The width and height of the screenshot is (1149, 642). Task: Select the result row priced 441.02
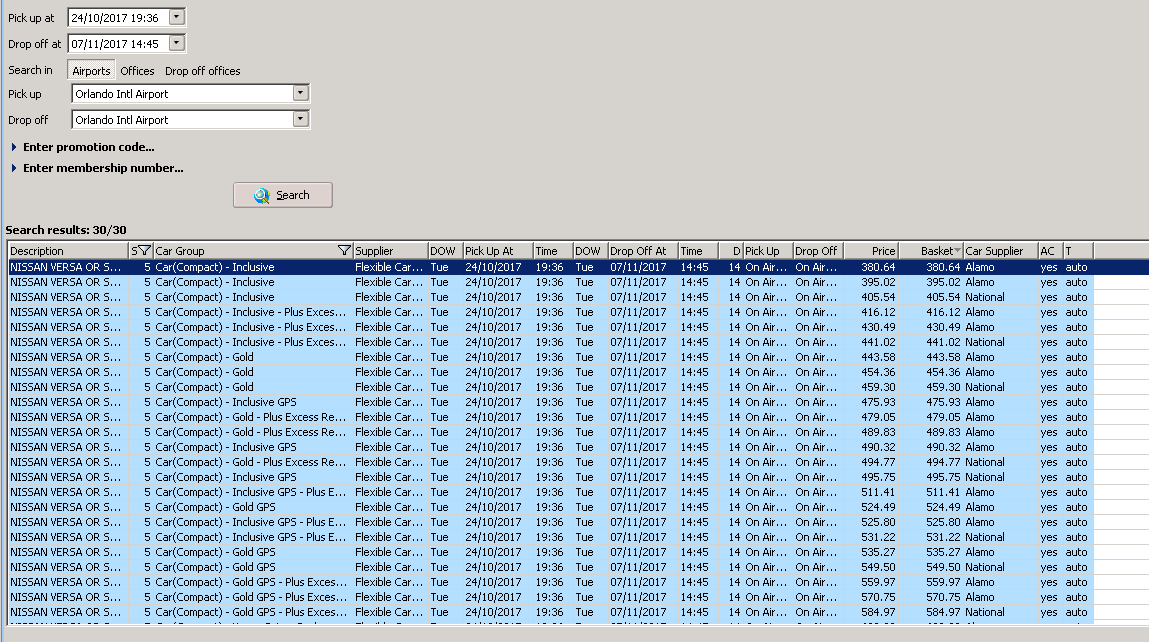click(550, 342)
